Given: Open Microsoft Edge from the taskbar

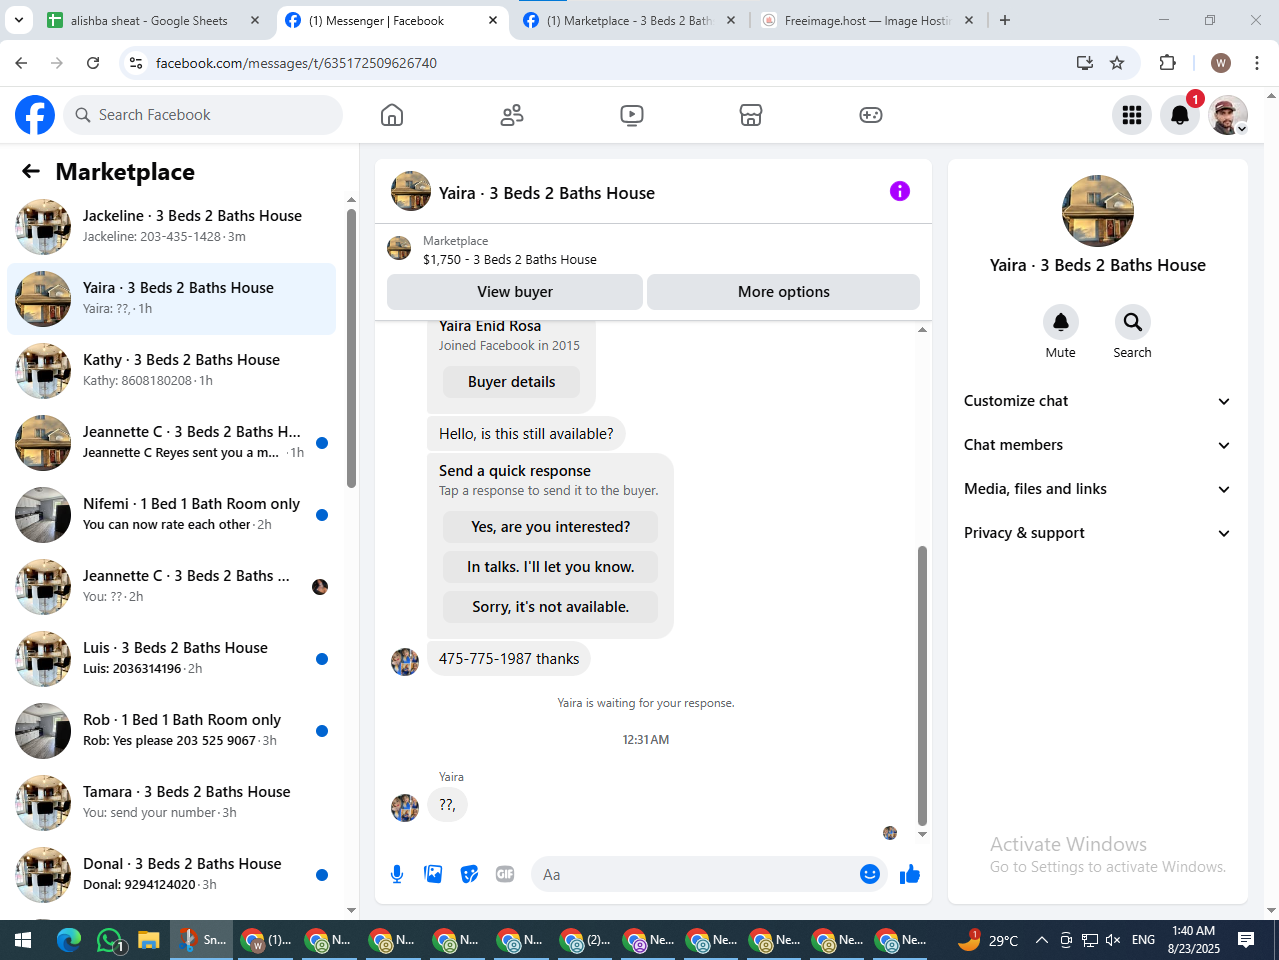Looking at the screenshot, I should pyautogui.click(x=69, y=940).
